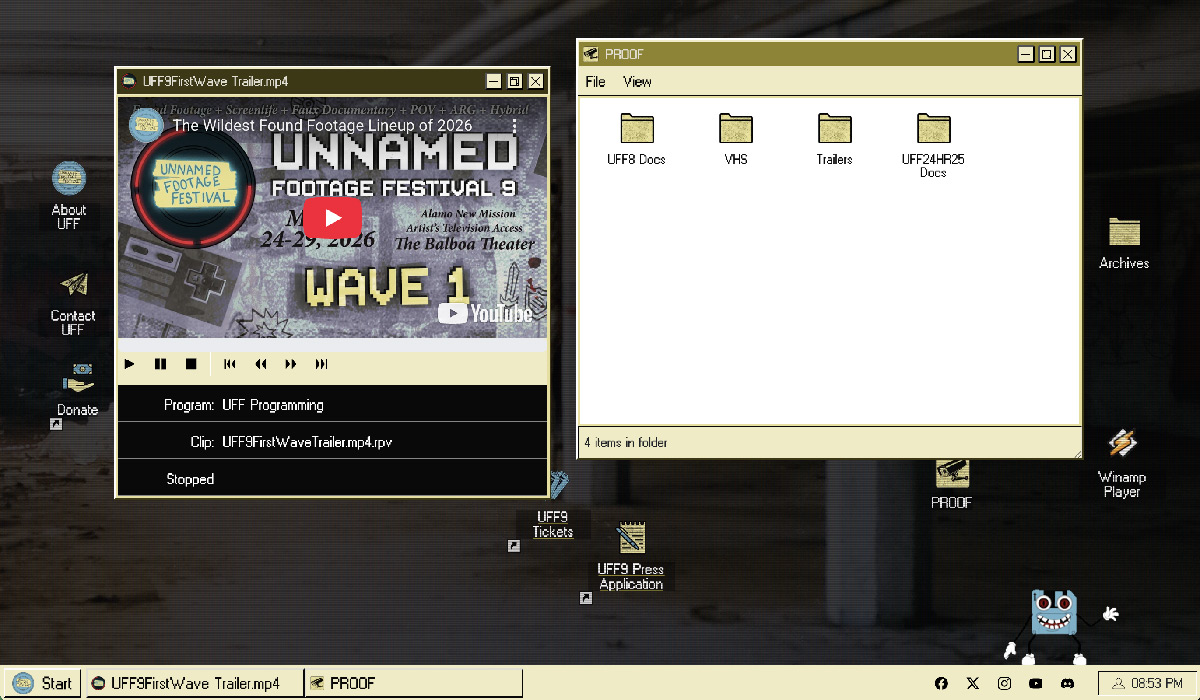The image size is (1200, 700).
Task: Open the Donate desktop shortcut
Action: tap(77, 383)
